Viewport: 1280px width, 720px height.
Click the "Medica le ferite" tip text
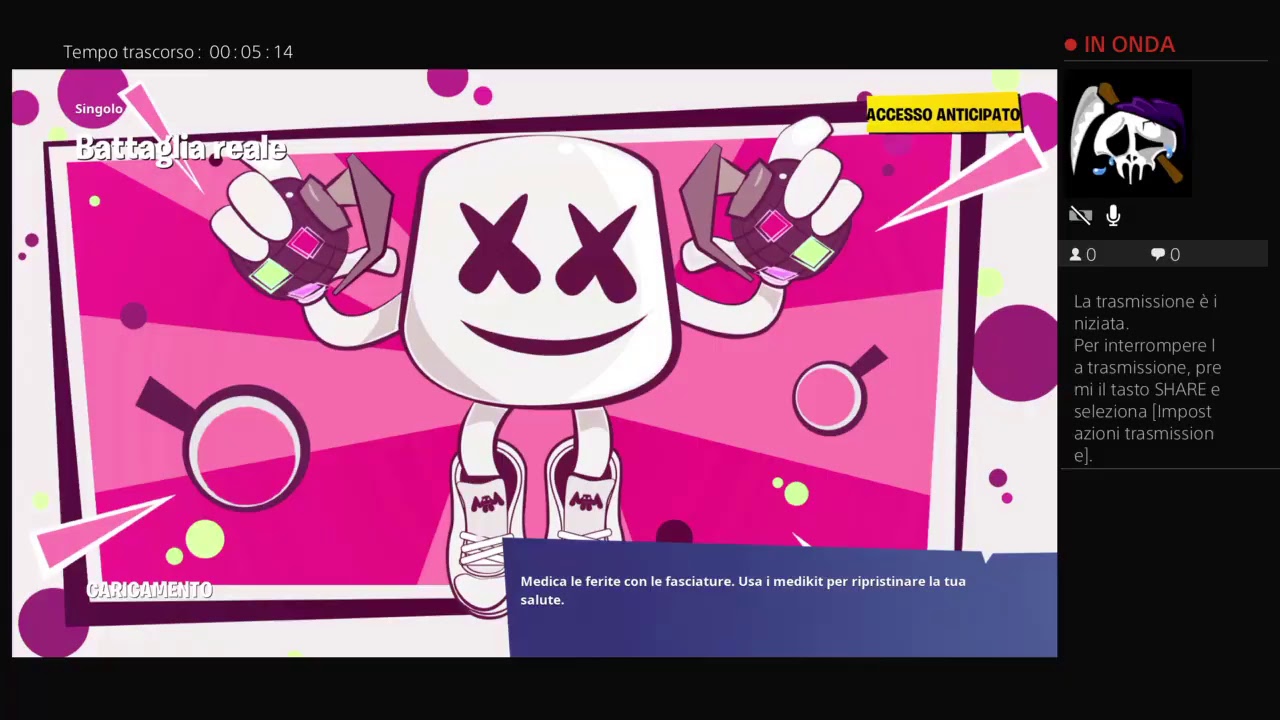tap(743, 590)
